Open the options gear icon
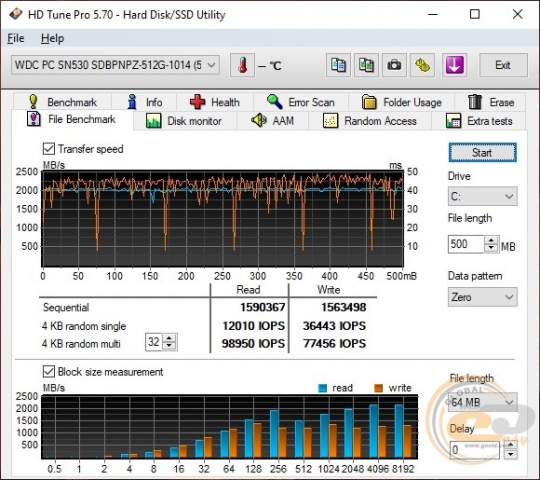540x480 pixels. (422, 65)
